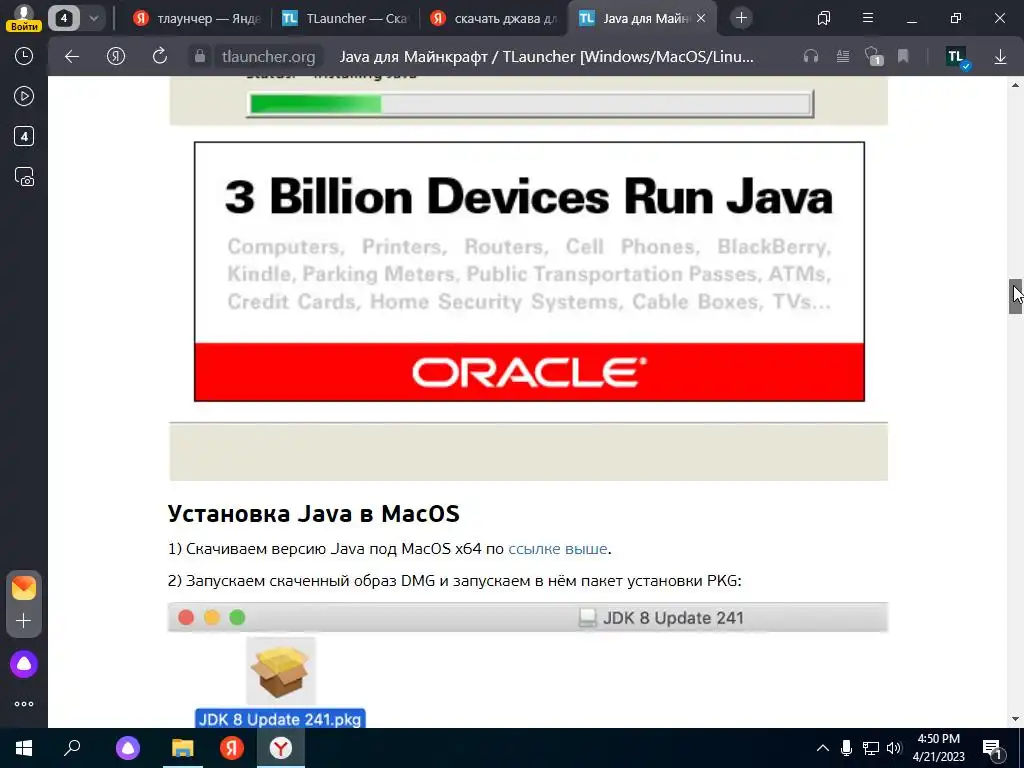Open the TLauncher extension icon
Viewport: 1024px width, 768px height.
(x=957, y=57)
